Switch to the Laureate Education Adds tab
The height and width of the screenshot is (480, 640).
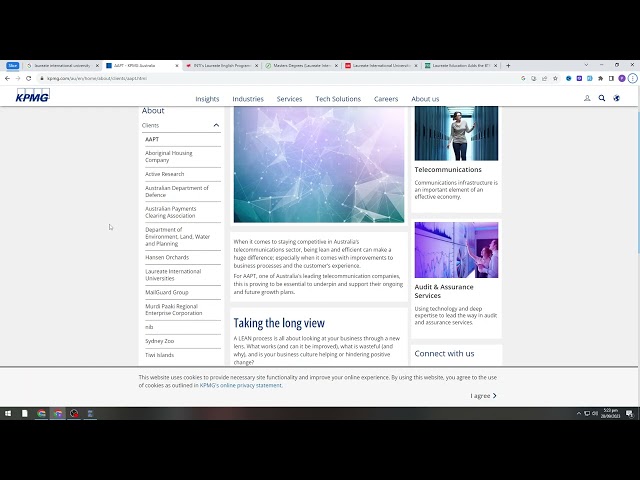461,65
